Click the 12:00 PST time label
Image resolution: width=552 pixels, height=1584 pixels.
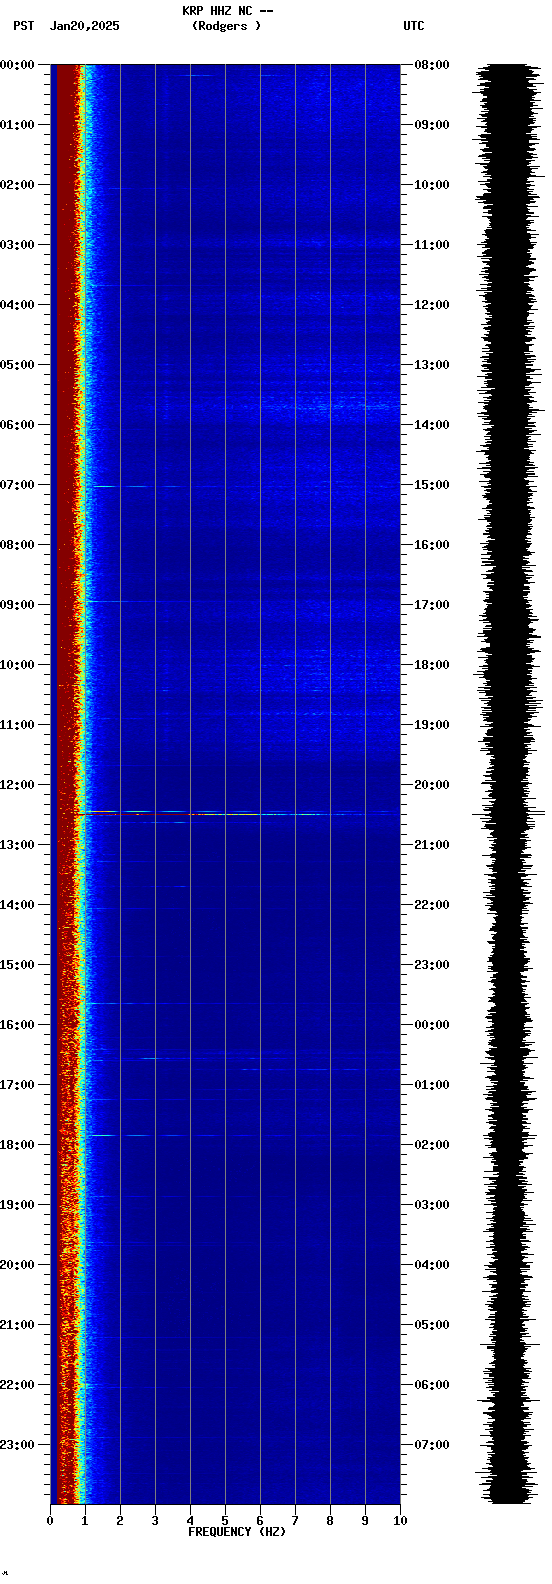17,785
